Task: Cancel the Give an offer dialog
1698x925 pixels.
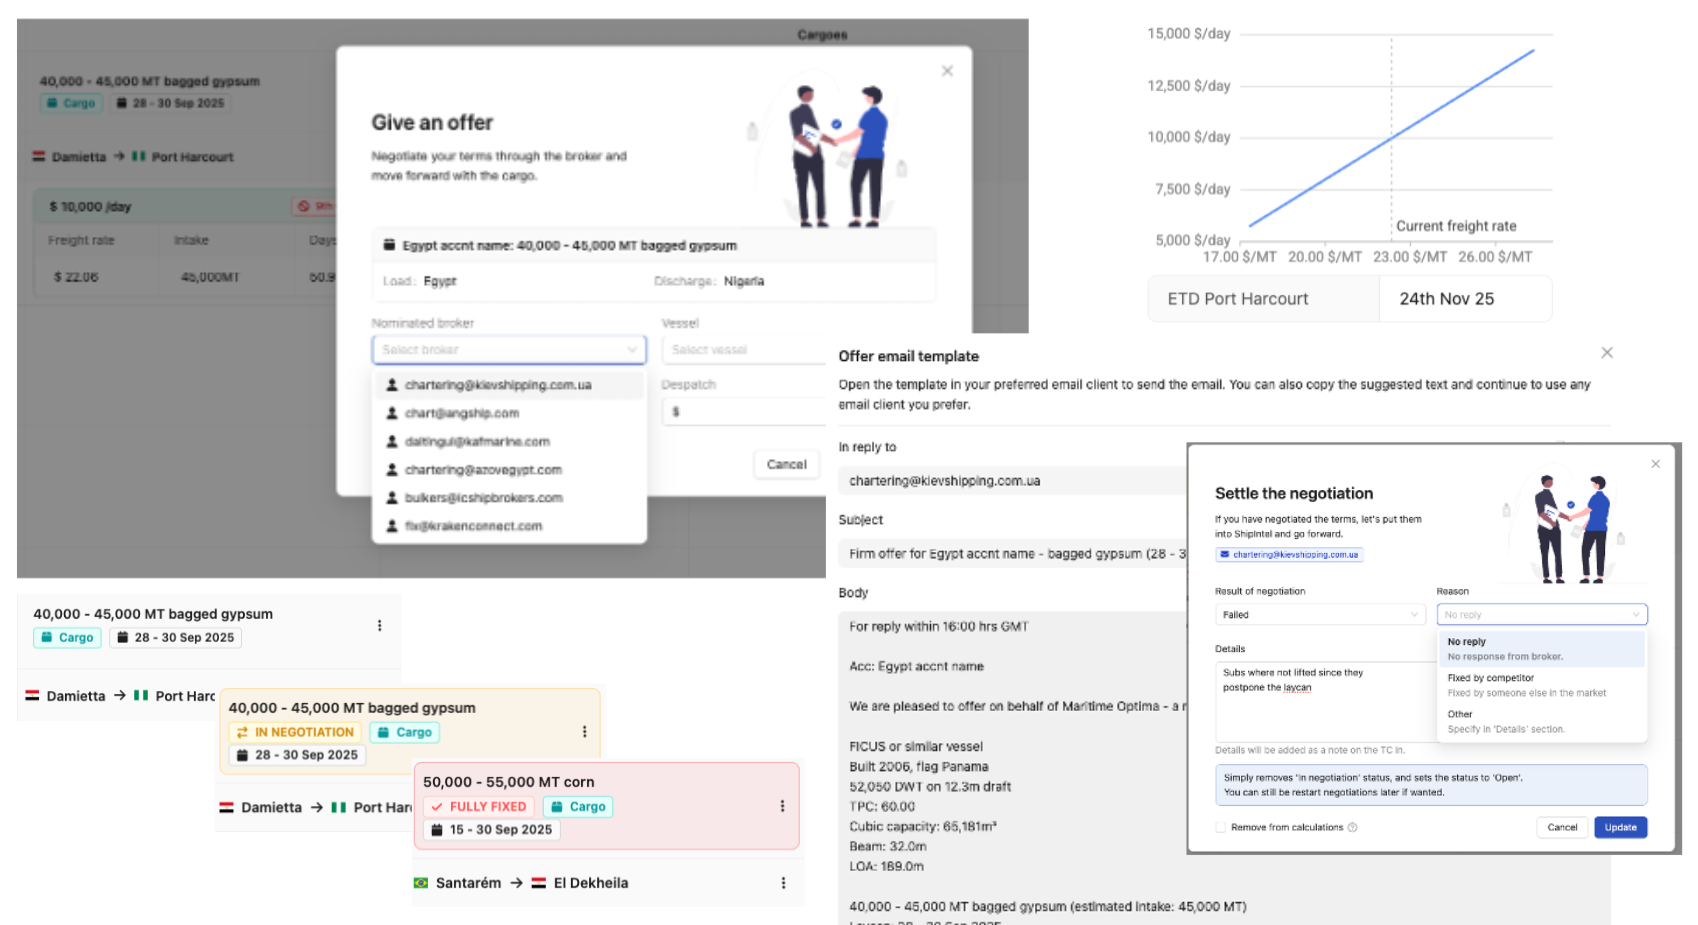Action: [786, 464]
